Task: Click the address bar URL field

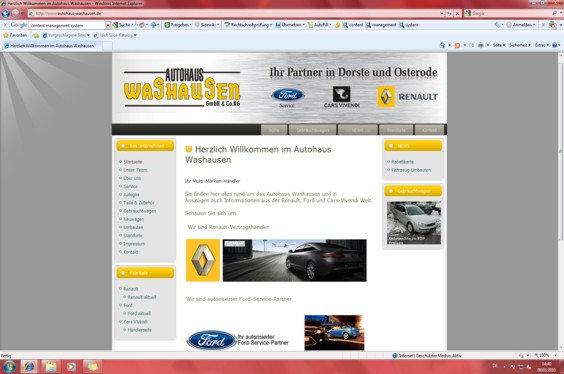Action: [234, 13]
